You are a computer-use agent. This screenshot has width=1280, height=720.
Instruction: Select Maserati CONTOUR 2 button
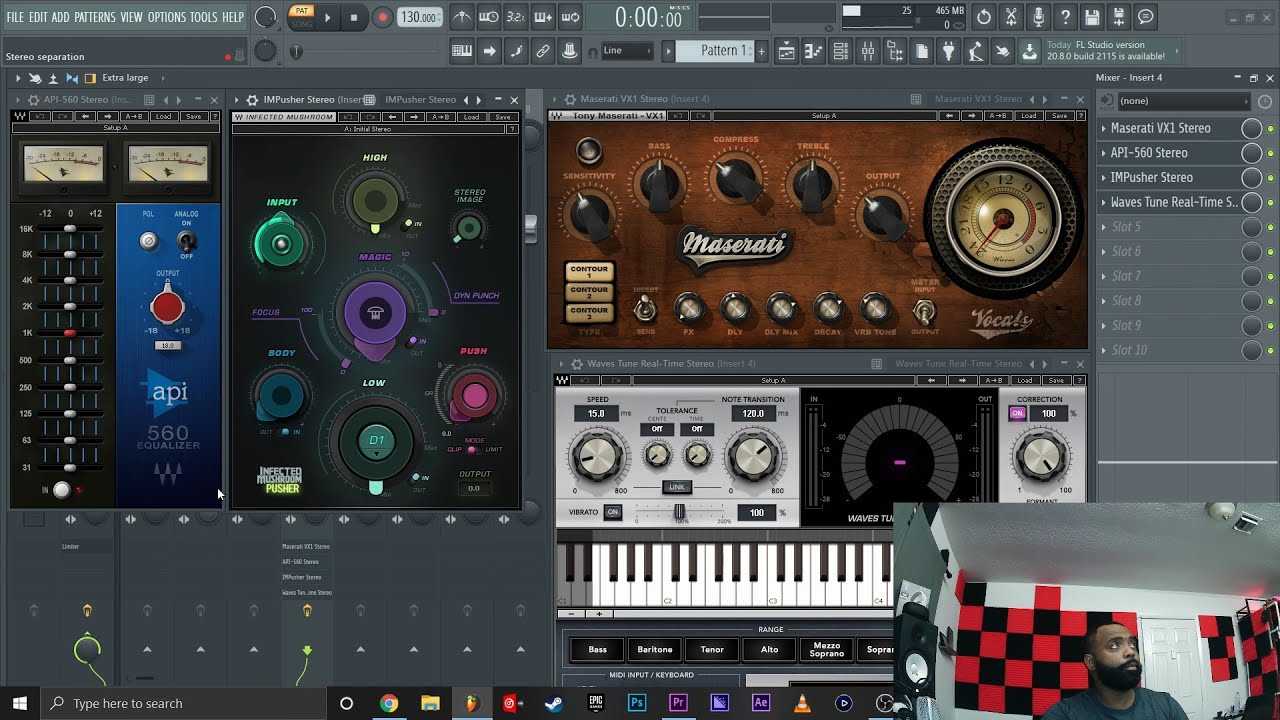point(589,291)
